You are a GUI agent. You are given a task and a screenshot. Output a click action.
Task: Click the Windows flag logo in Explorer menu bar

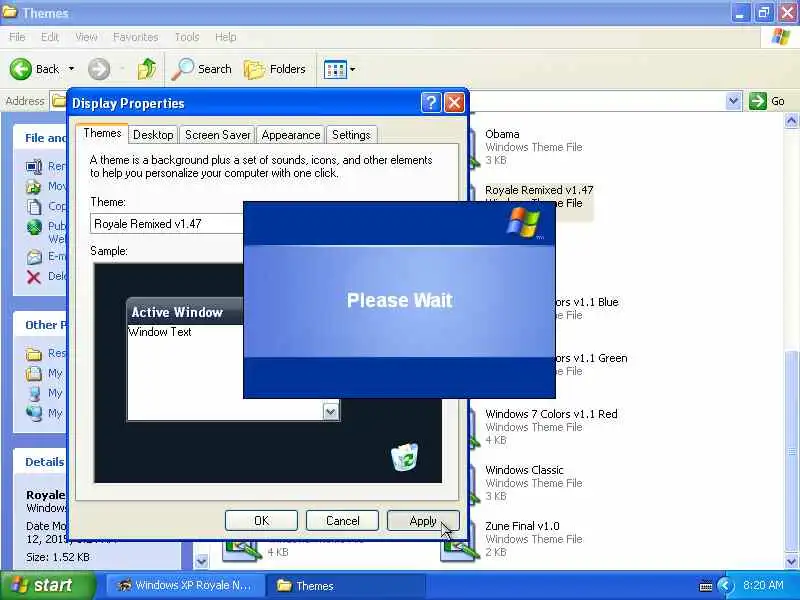[780, 37]
